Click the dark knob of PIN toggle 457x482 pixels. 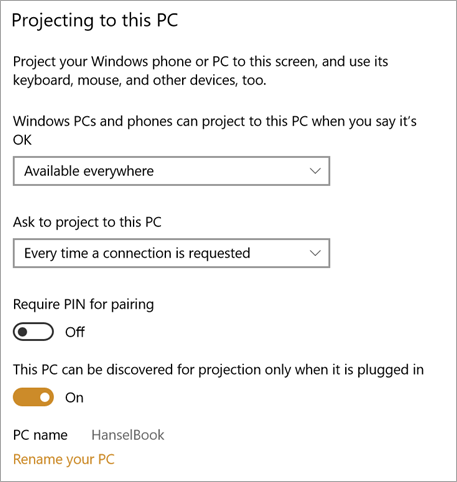coord(23,332)
